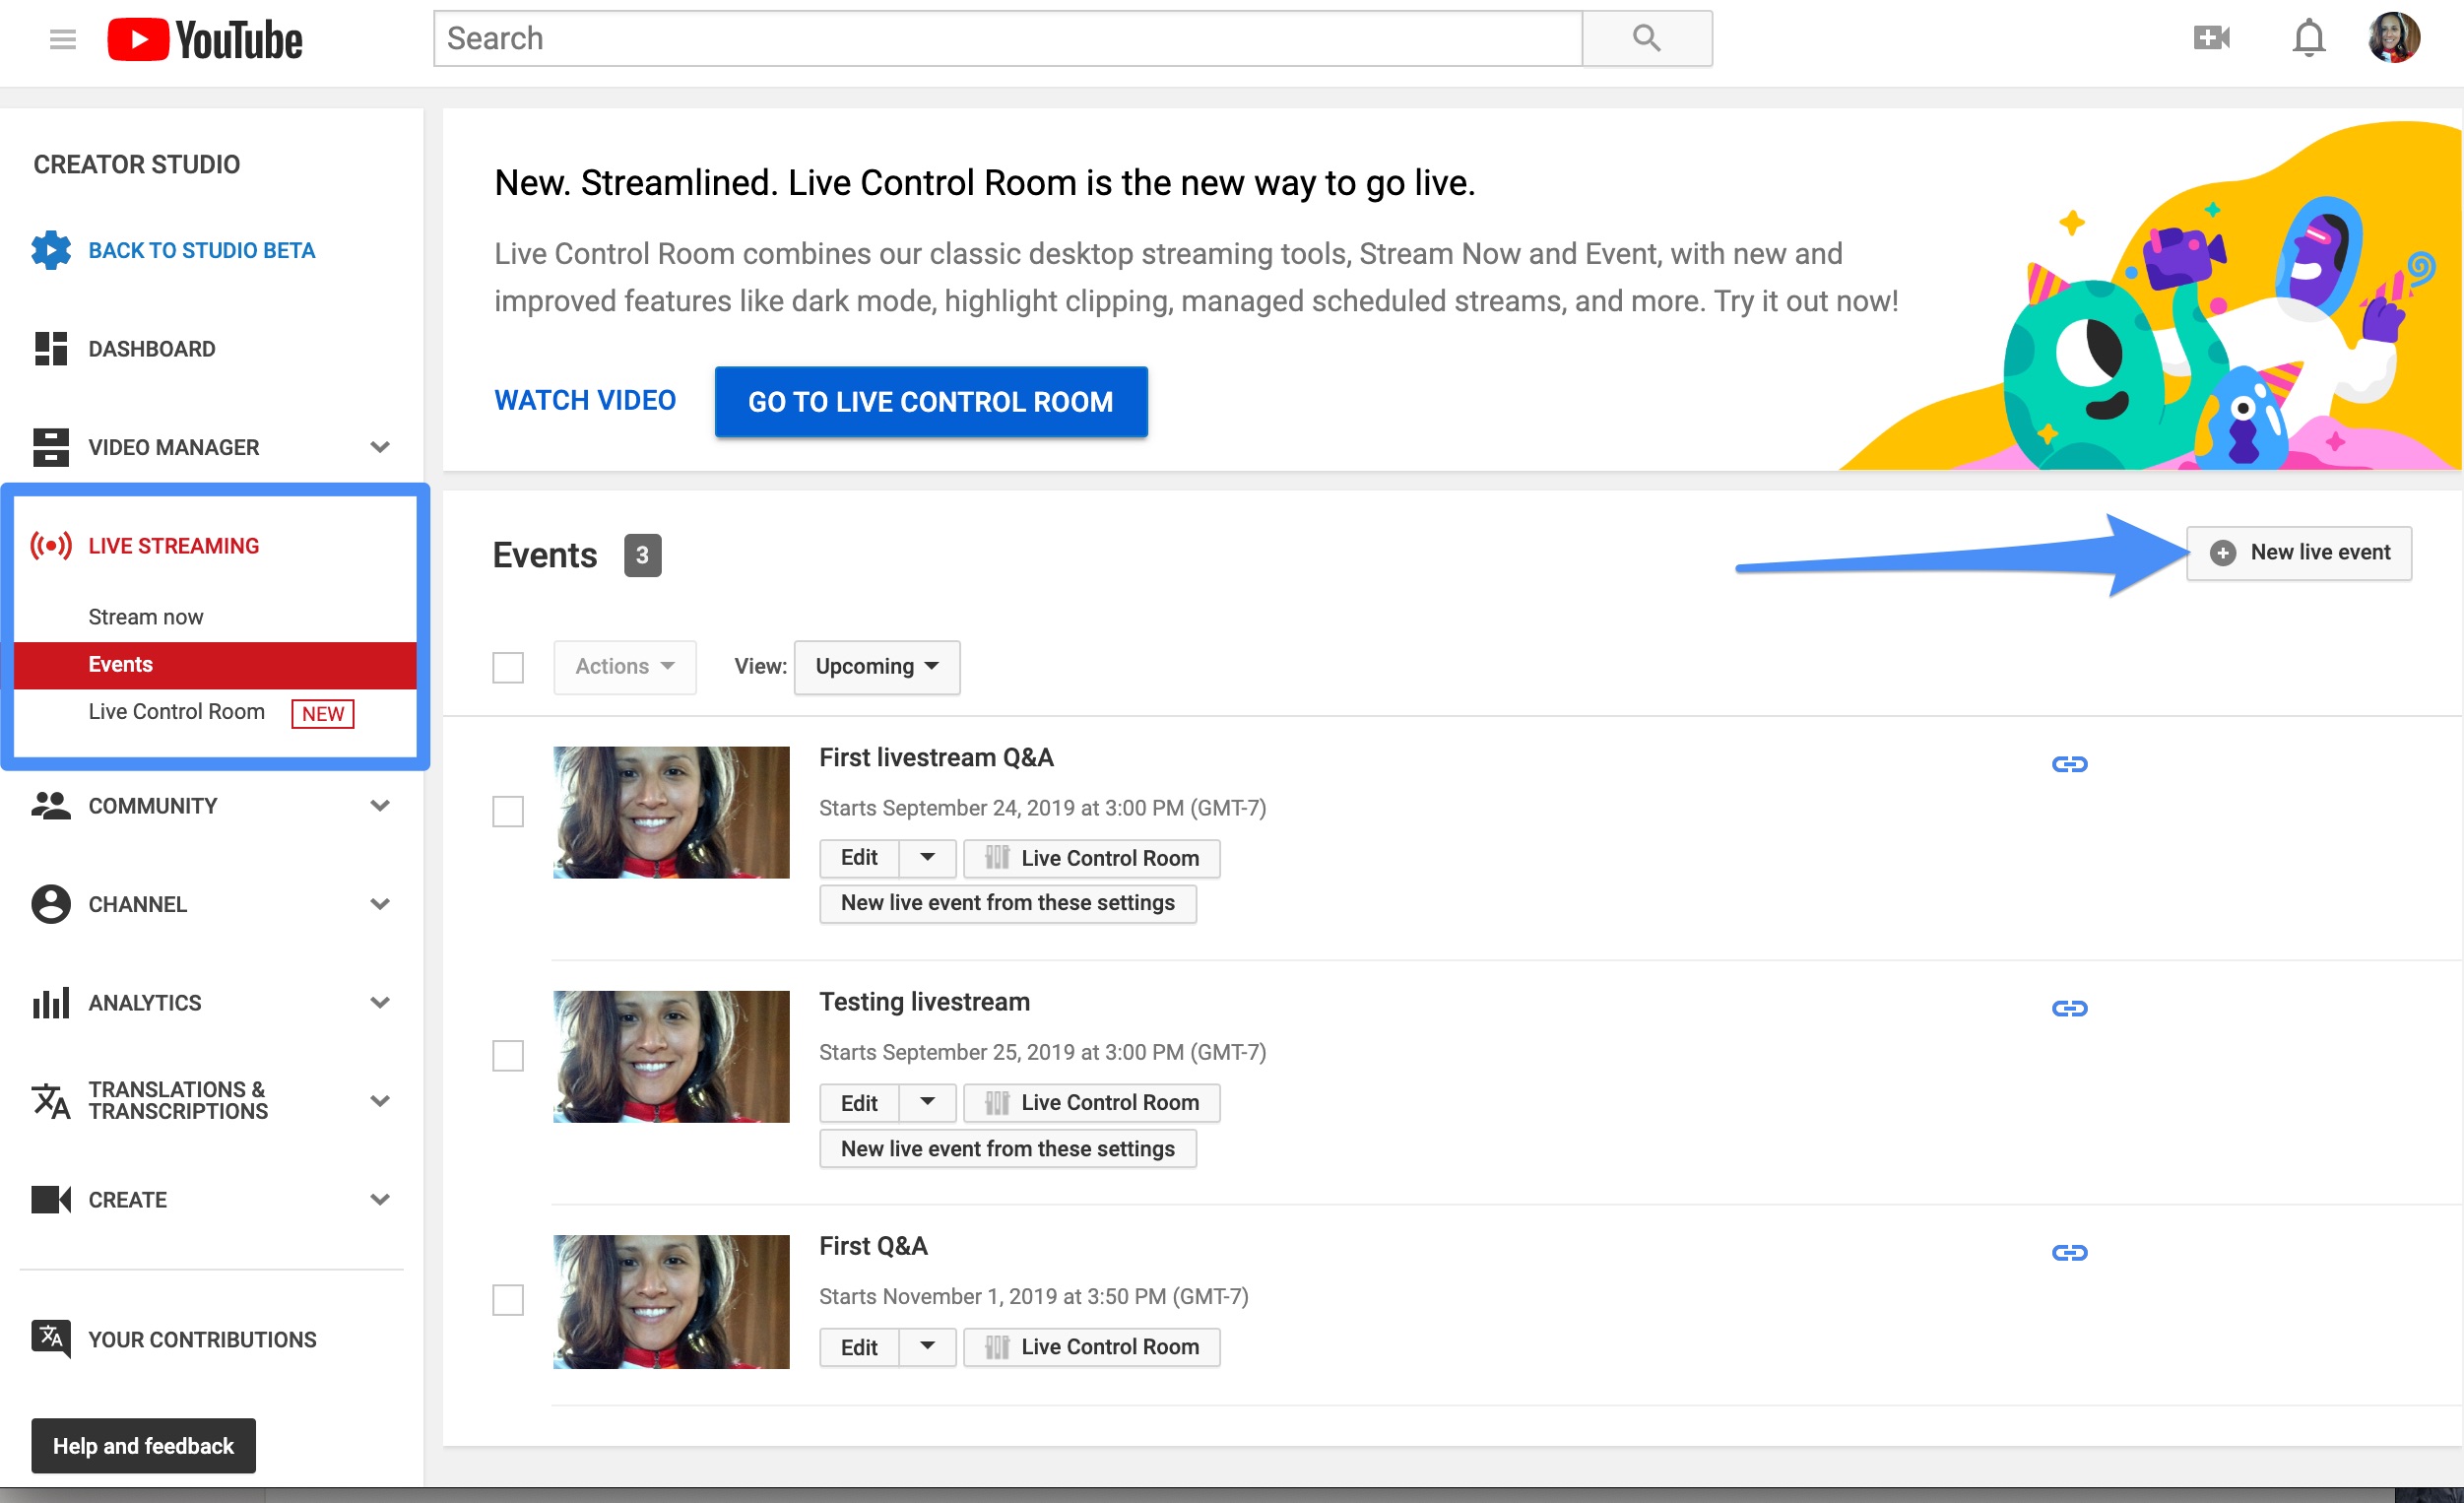This screenshot has width=2464, height=1503.
Task: Click Back to Studio Beta
Action: tap(201, 250)
